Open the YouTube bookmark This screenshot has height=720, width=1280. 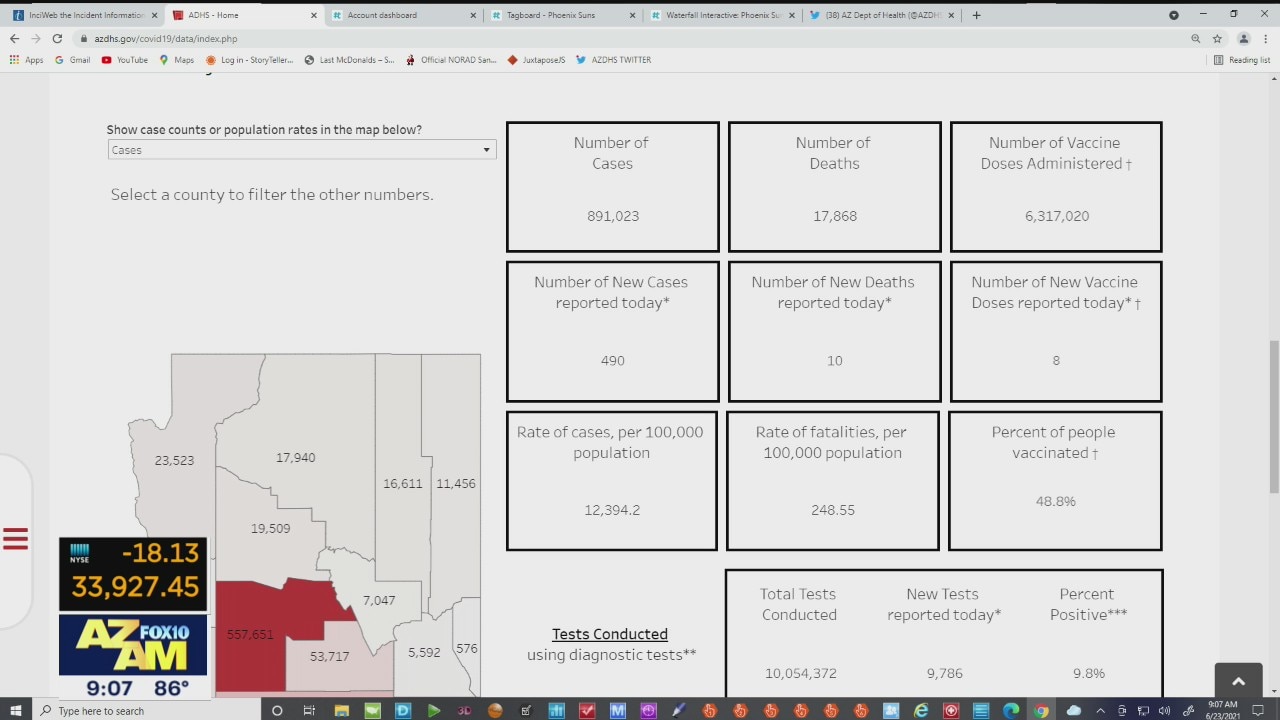[x=124, y=60]
